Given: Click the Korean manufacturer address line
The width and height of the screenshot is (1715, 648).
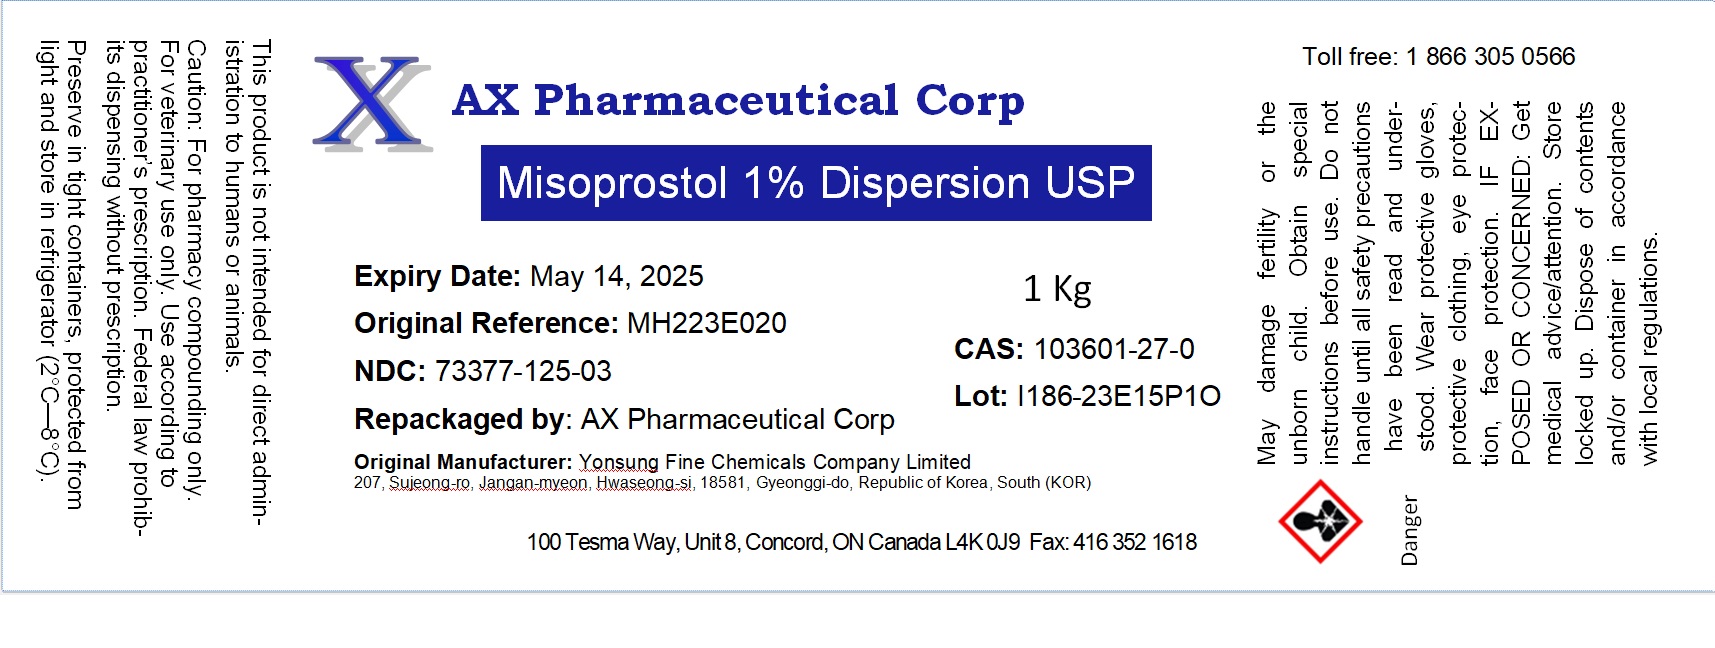Looking at the screenshot, I should pos(722,483).
